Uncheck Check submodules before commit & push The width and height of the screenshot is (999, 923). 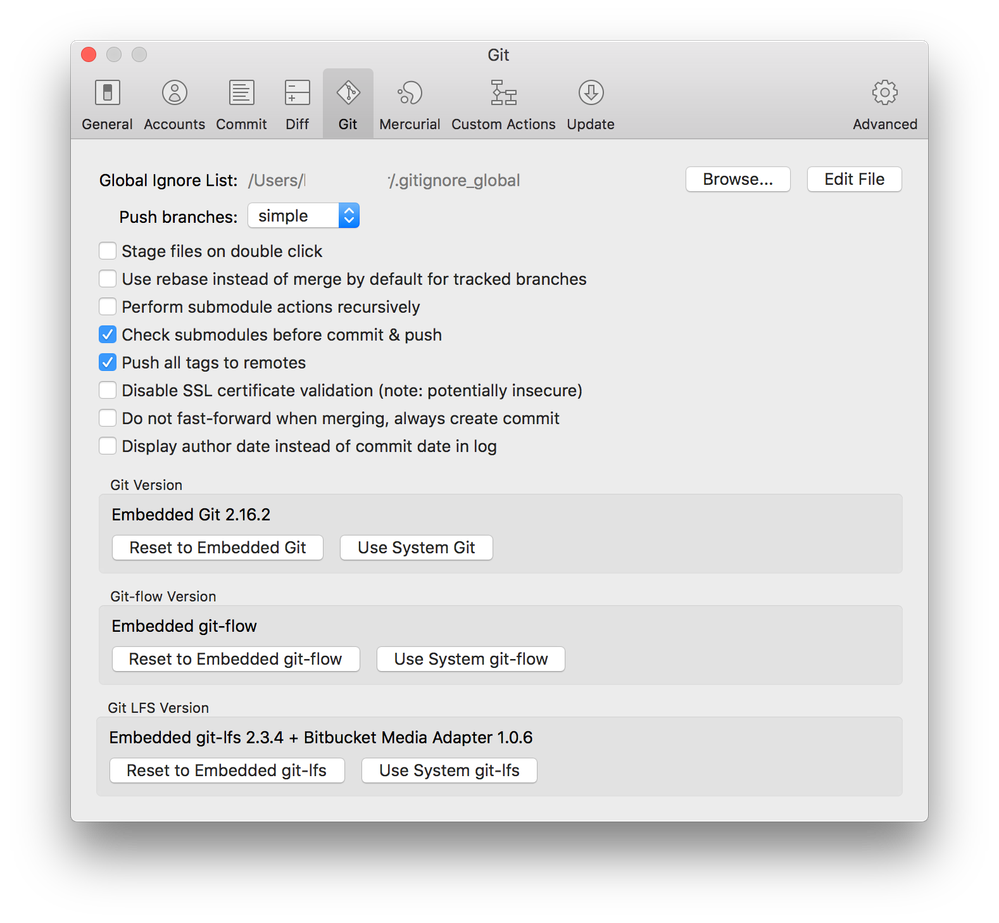[108, 334]
